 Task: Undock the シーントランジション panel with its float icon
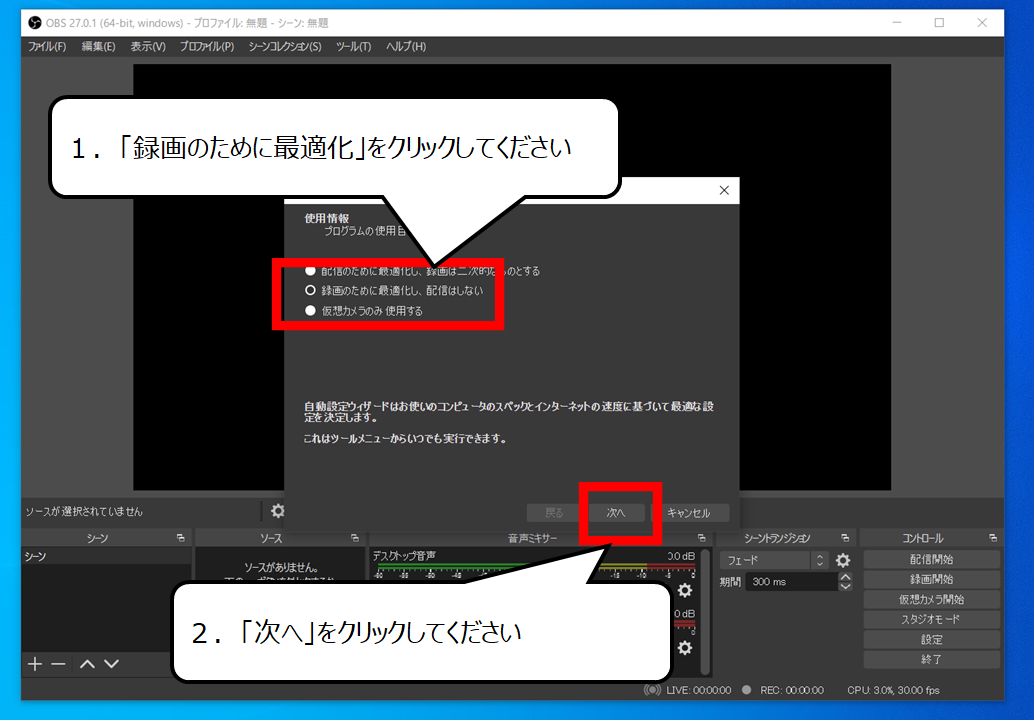[x=845, y=538]
